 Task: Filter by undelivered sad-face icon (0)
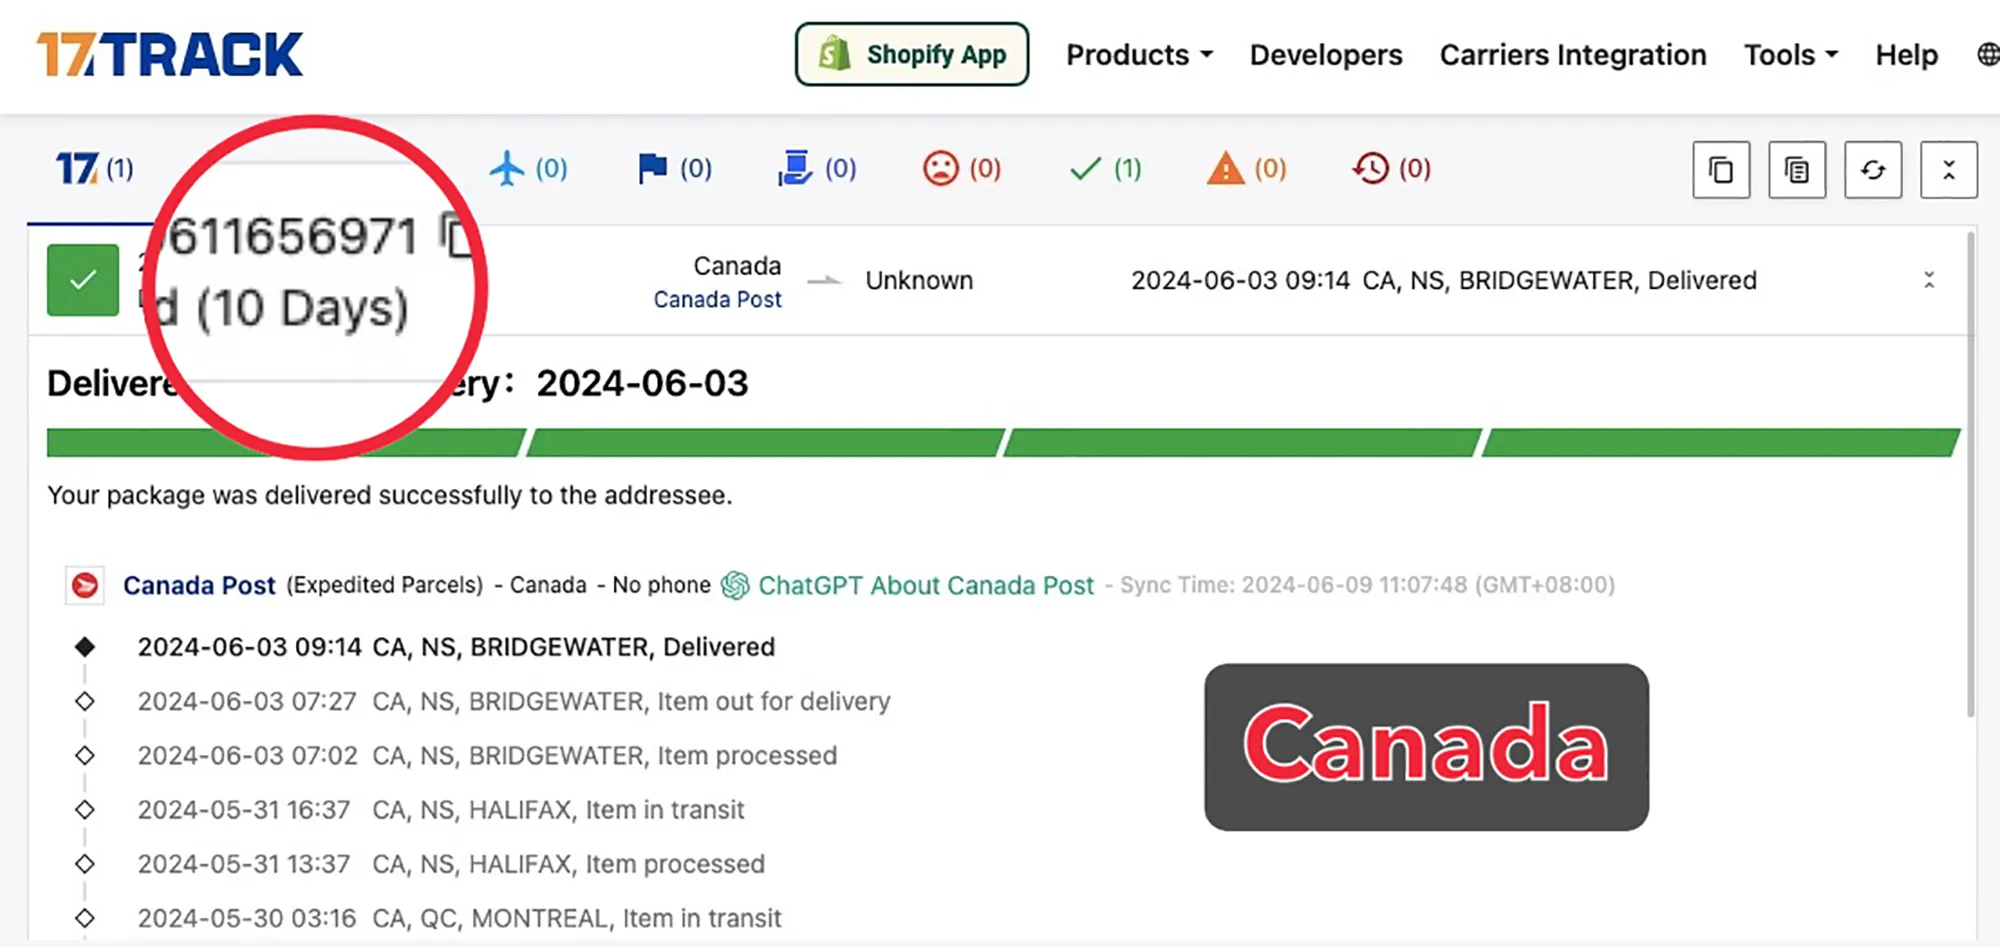[962, 168]
